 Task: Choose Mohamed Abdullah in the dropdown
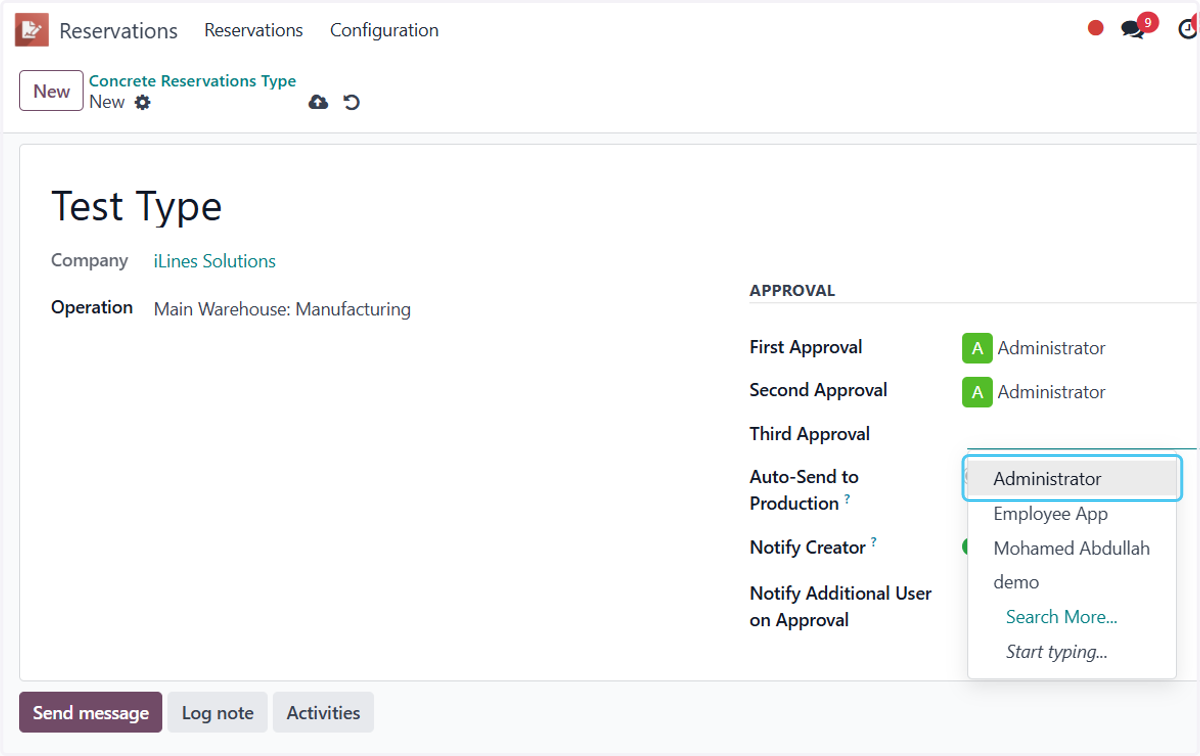[1072, 548]
